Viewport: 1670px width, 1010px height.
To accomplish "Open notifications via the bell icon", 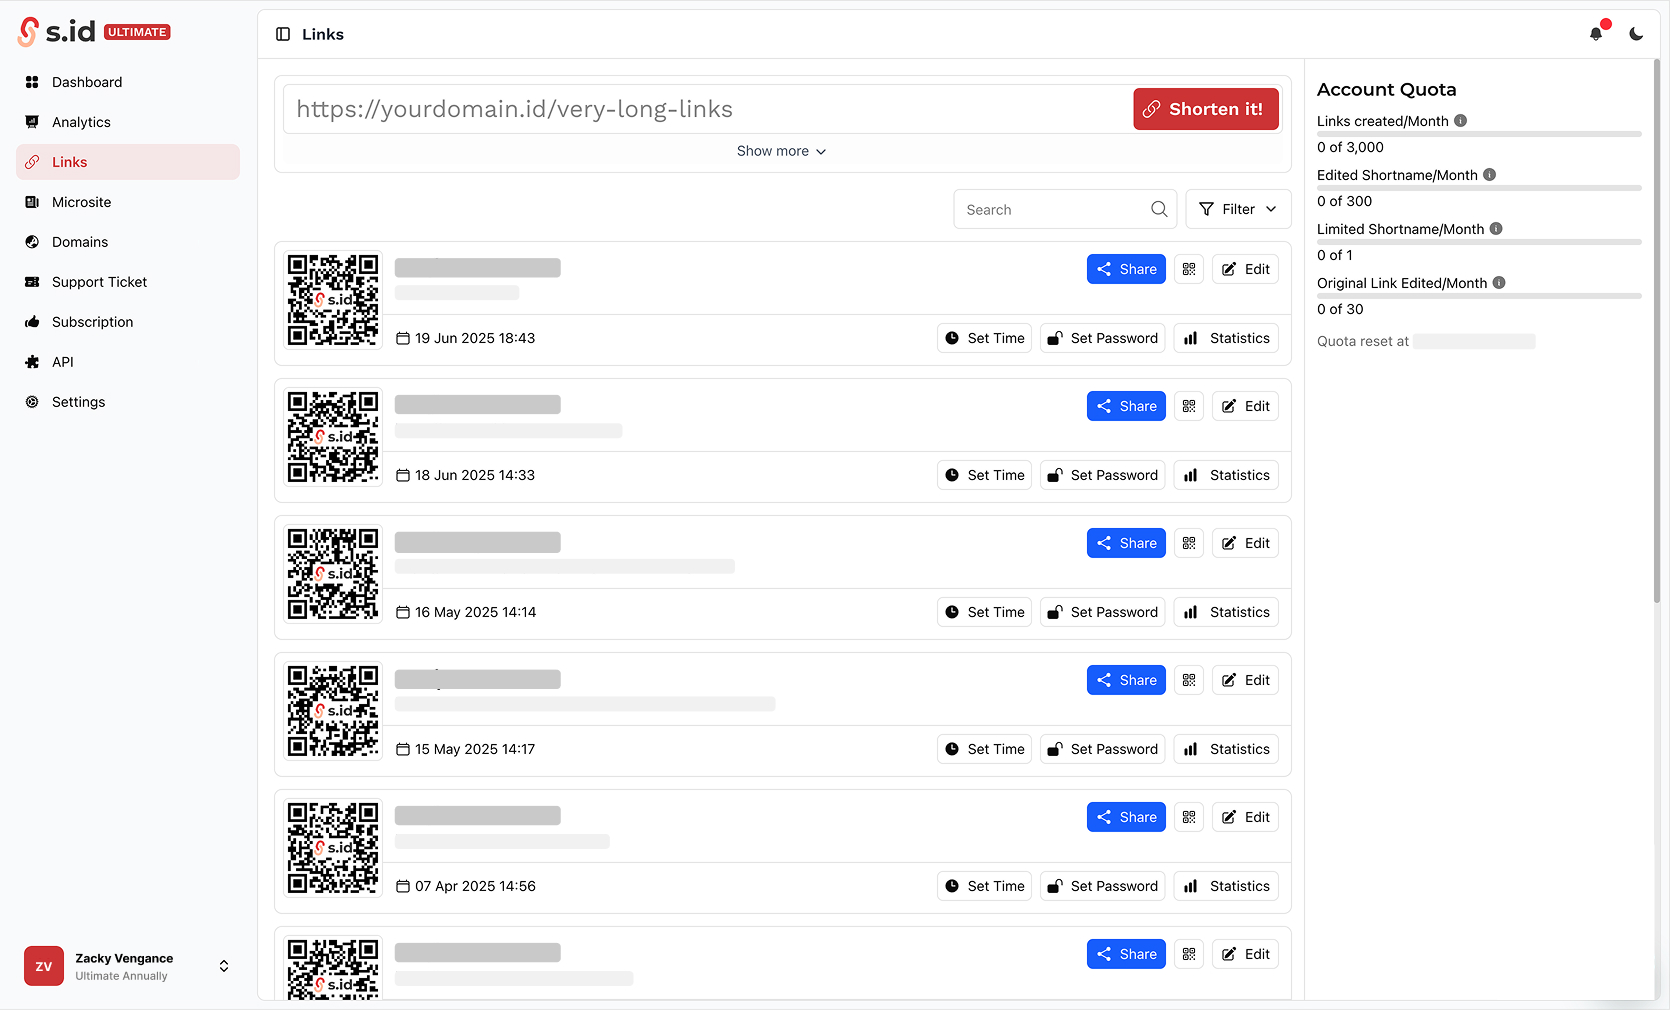I will point(1596,33).
